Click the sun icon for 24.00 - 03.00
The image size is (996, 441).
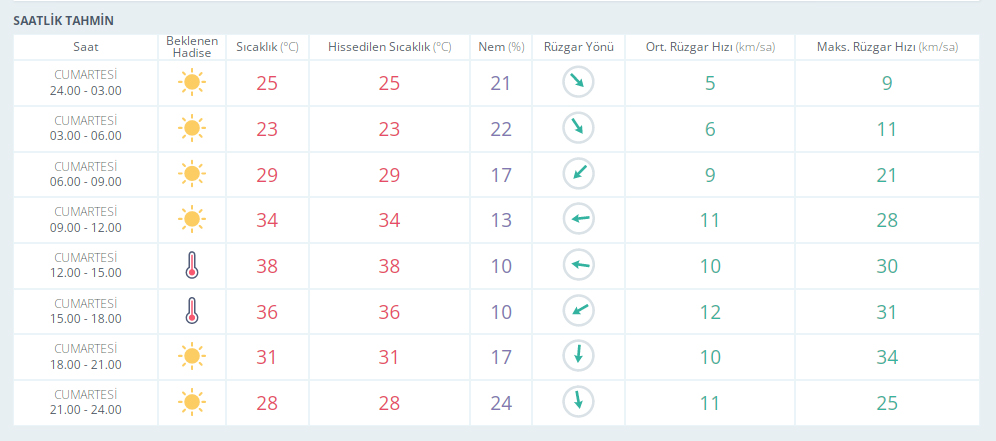[x=191, y=83]
